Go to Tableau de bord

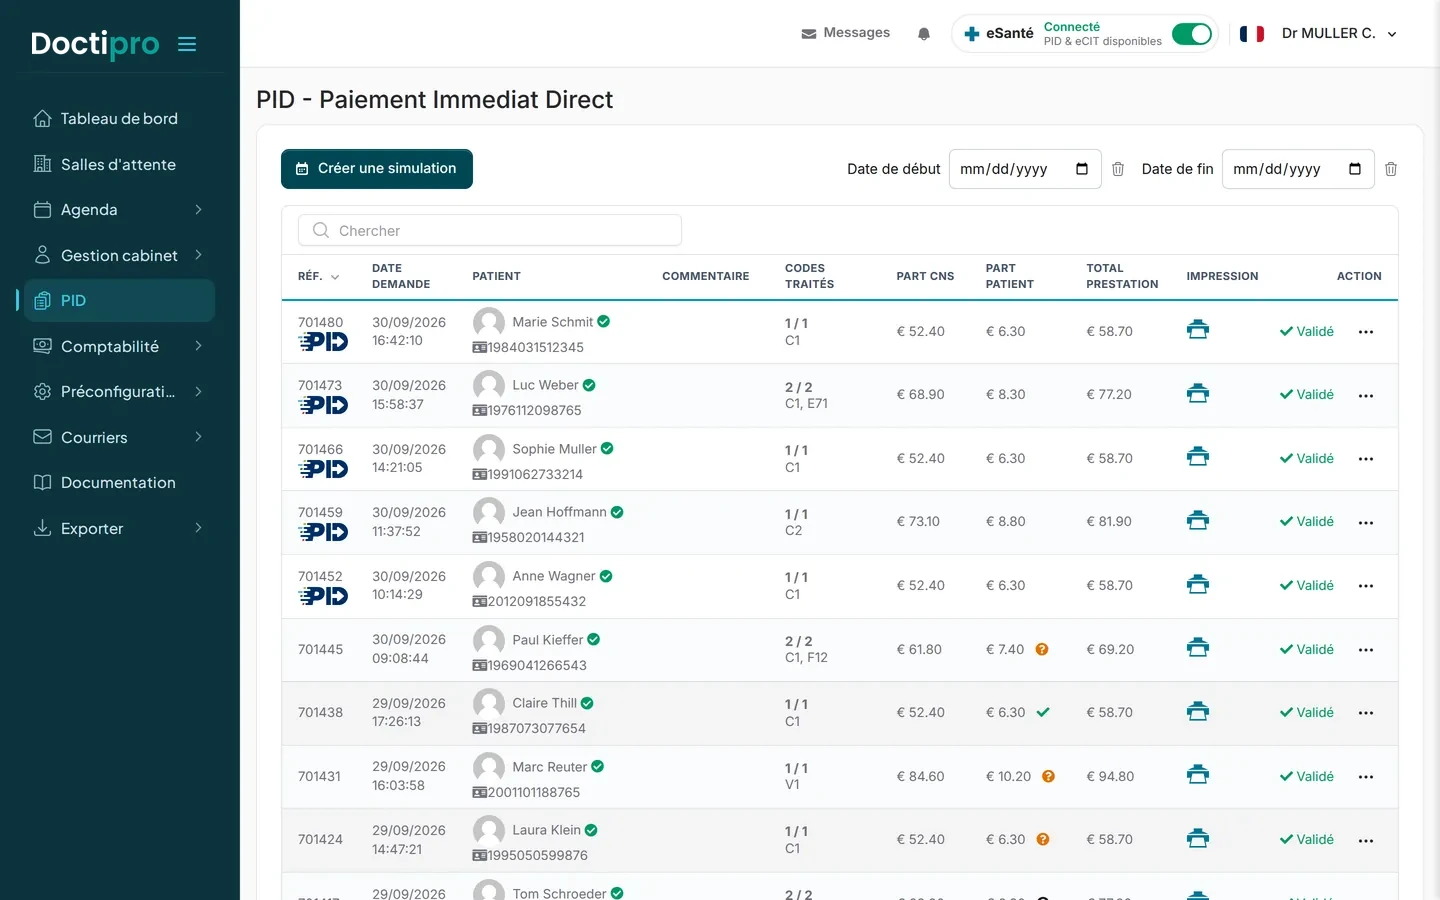119,119
